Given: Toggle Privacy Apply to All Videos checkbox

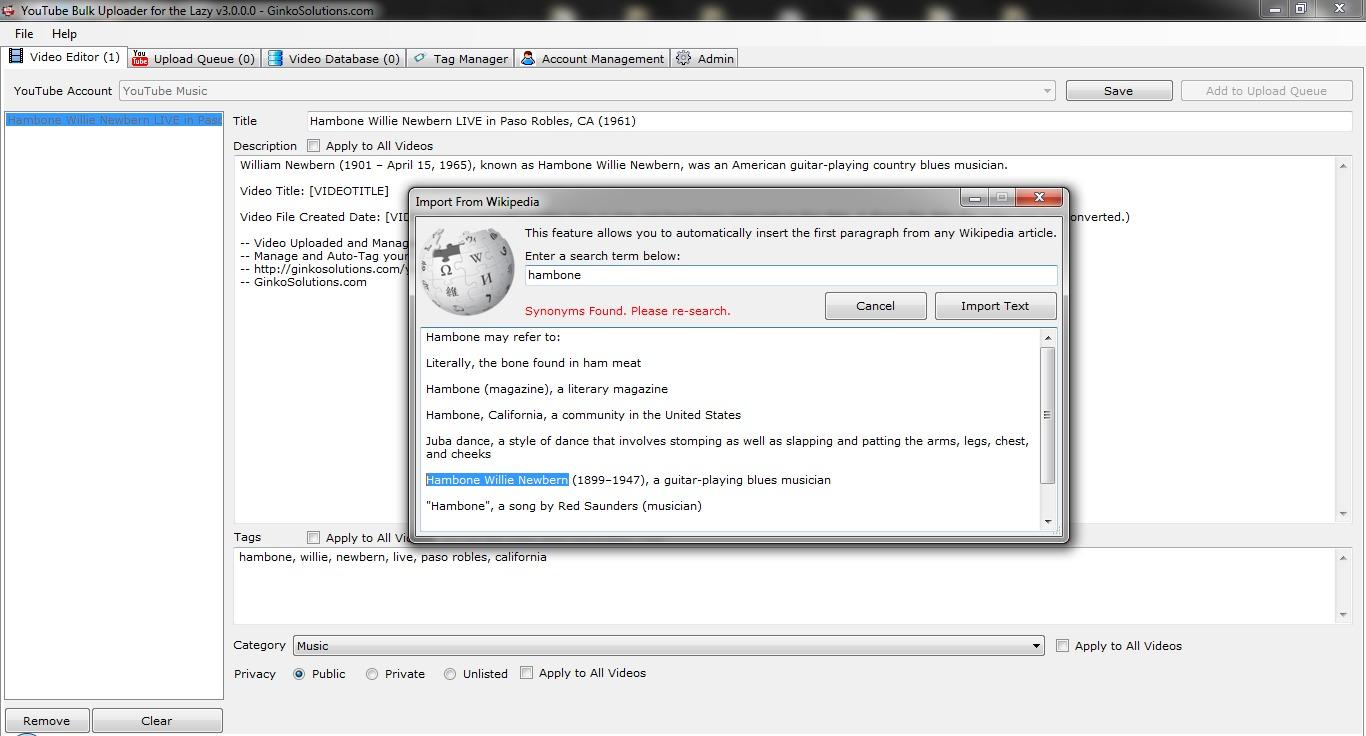Looking at the screenshot, I should [x=527, y=673].
